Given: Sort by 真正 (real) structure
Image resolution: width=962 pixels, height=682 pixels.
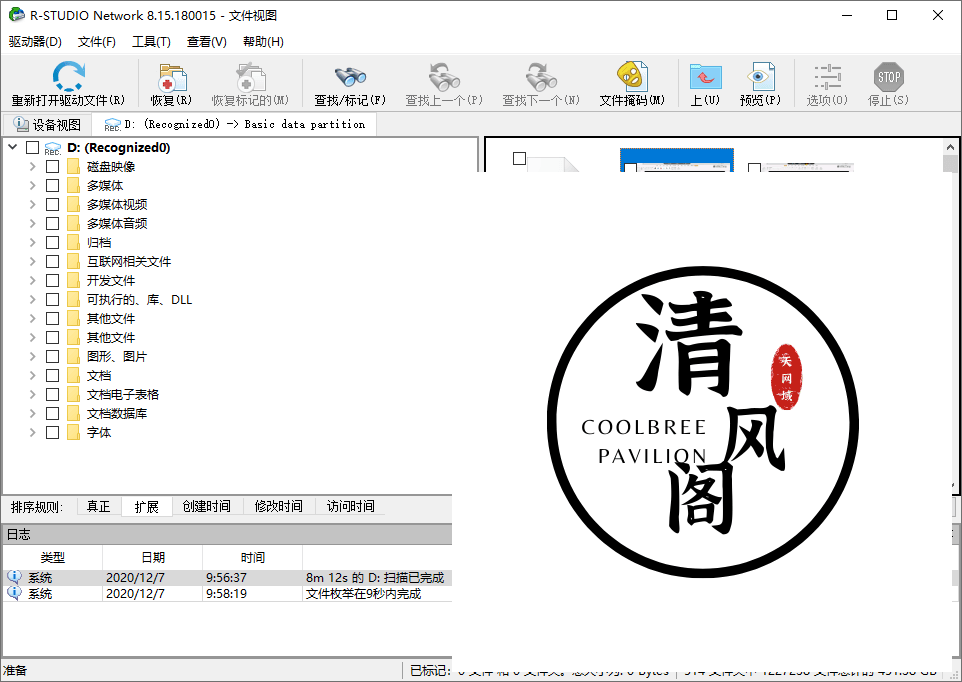Looking at the screenshot, I should [x=99, y=507].
